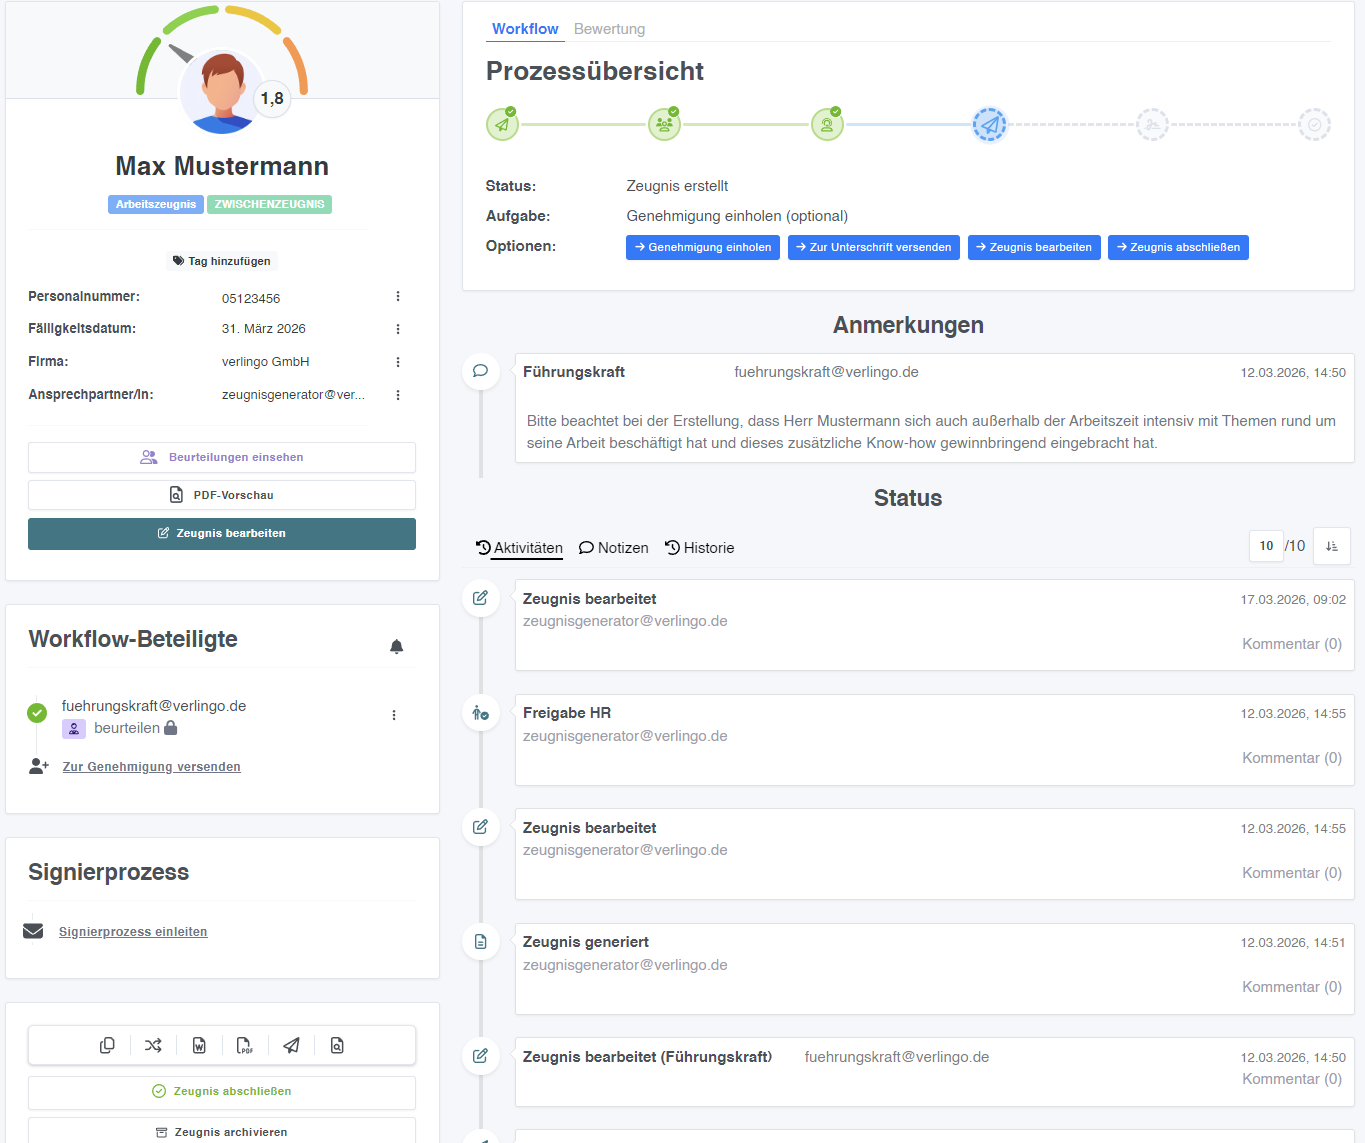Open Beurteilungen einsehen

point(222,457)
